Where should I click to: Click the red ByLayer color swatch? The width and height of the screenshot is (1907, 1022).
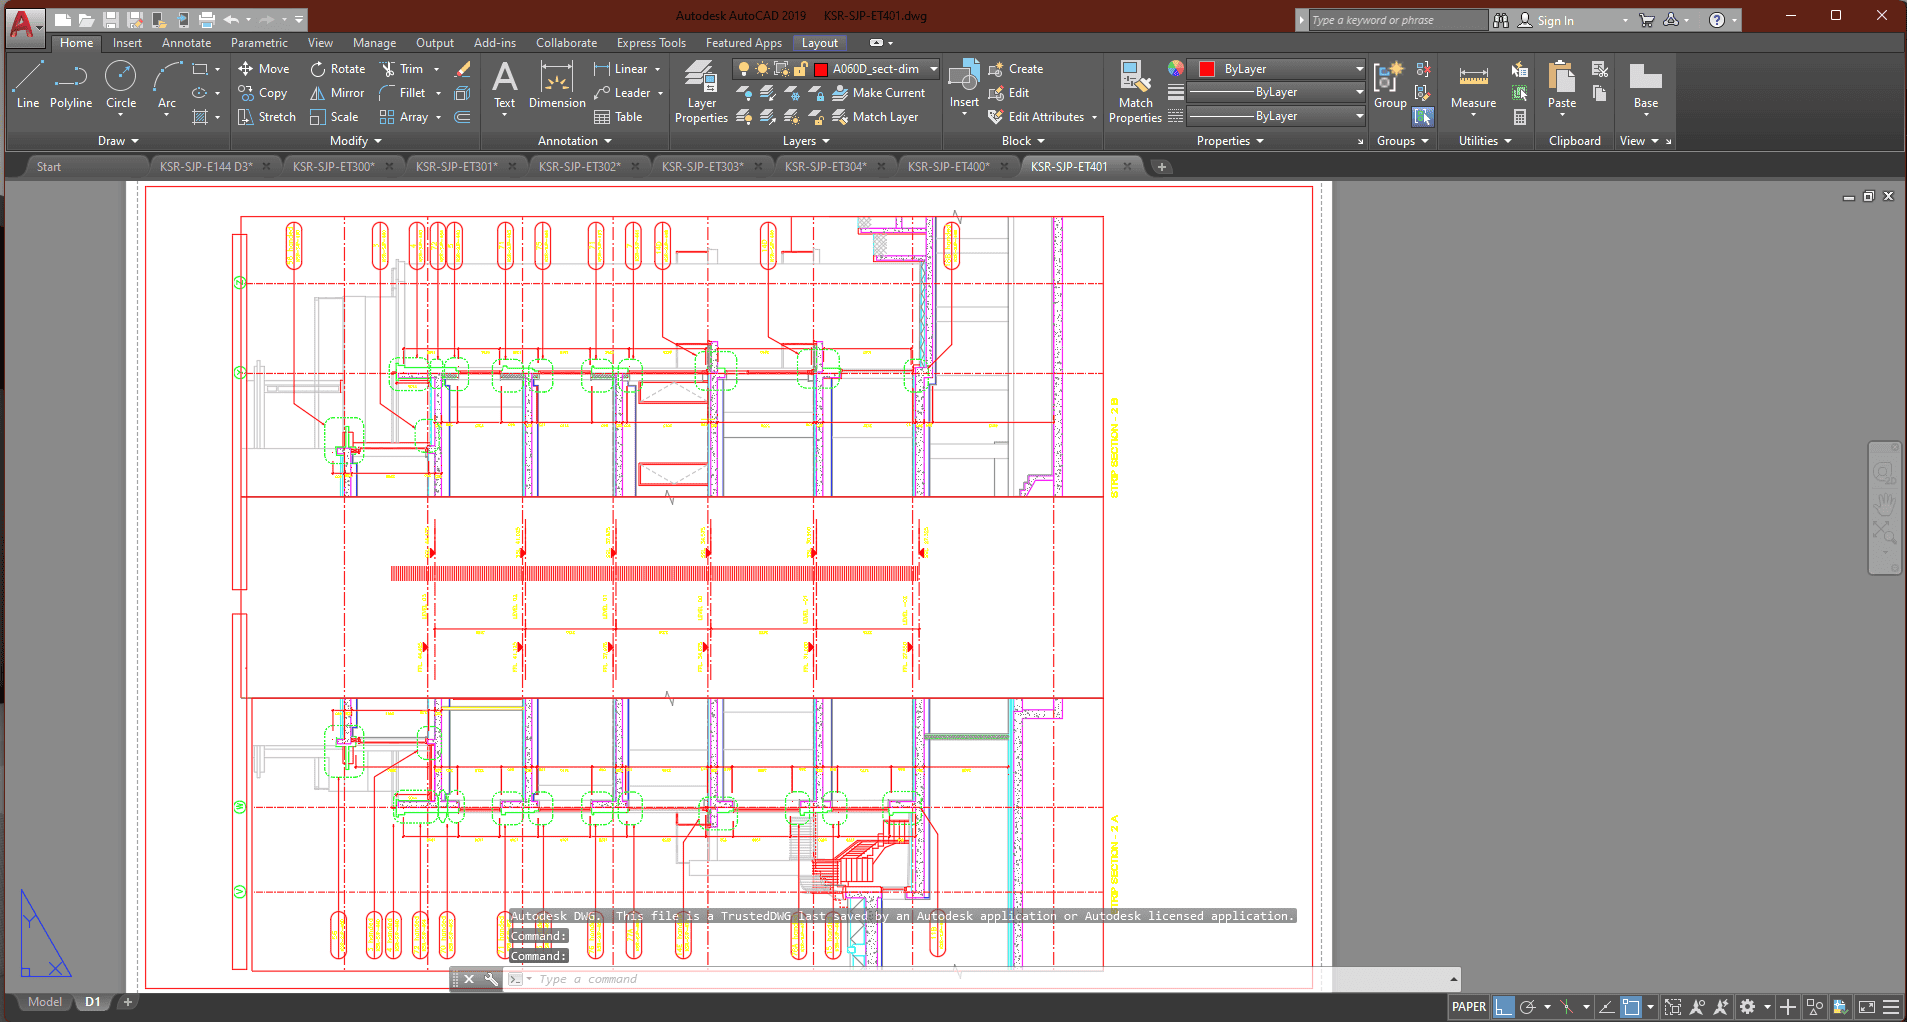(1207, 69)
